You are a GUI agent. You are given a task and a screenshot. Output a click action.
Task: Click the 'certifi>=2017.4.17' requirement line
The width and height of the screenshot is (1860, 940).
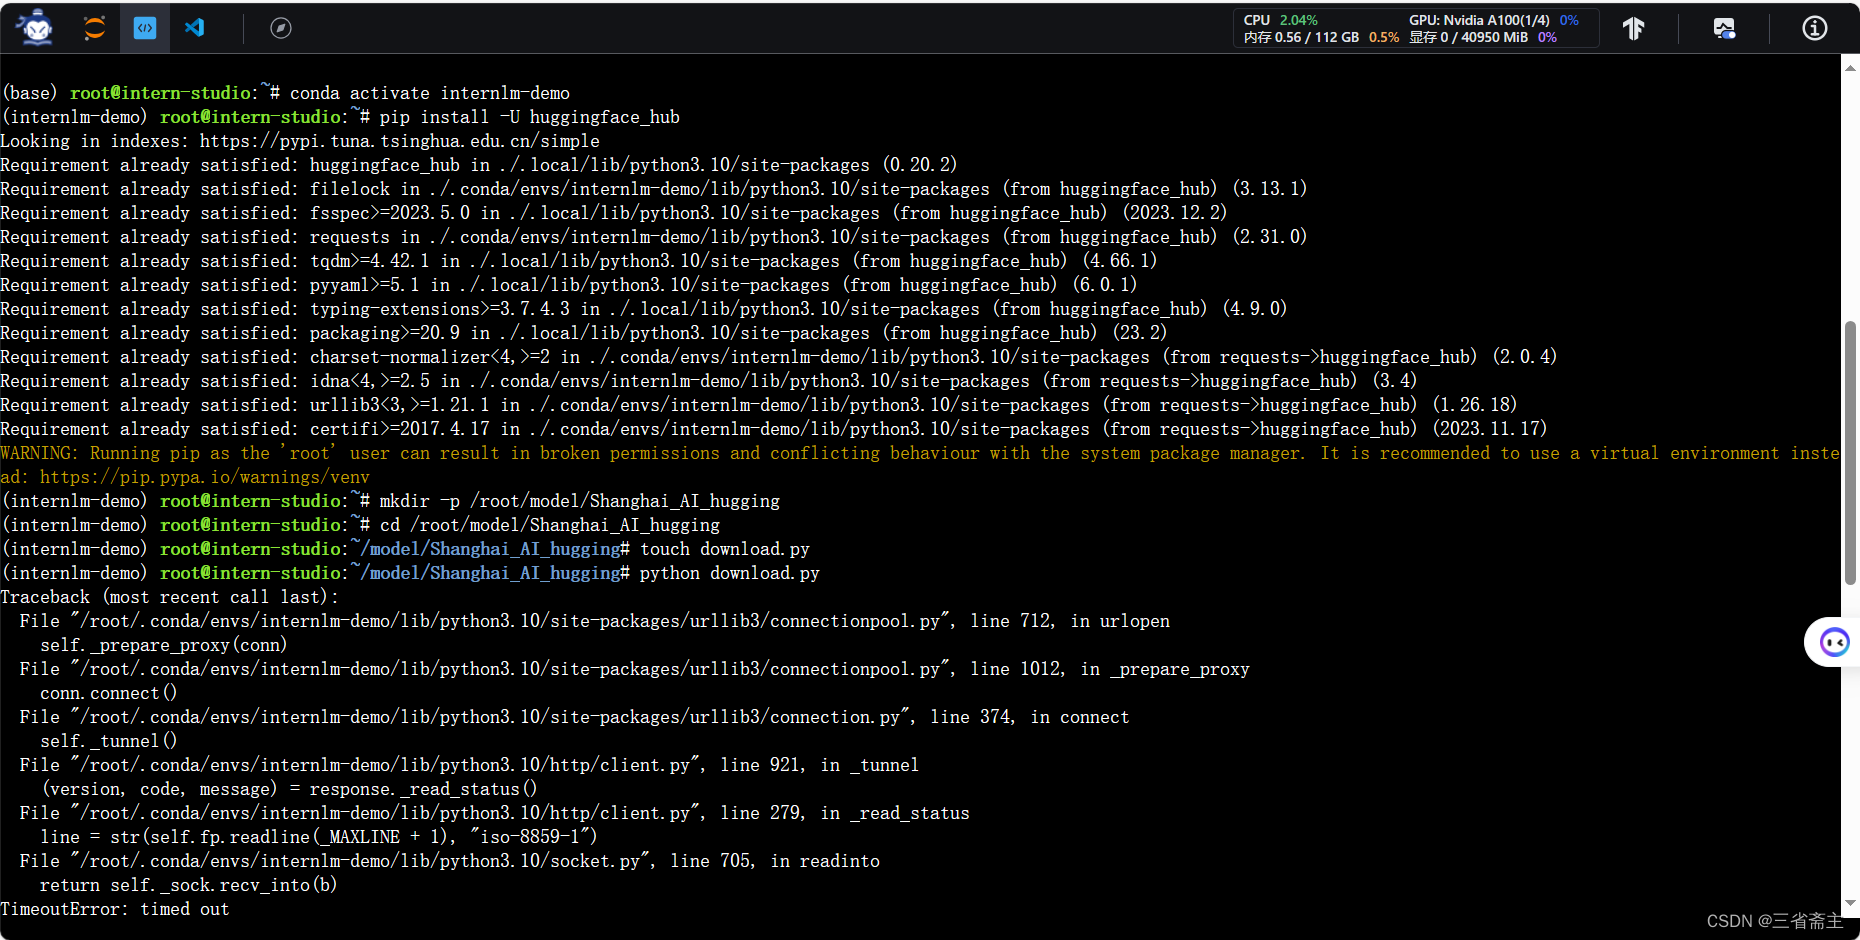[774, 429]
